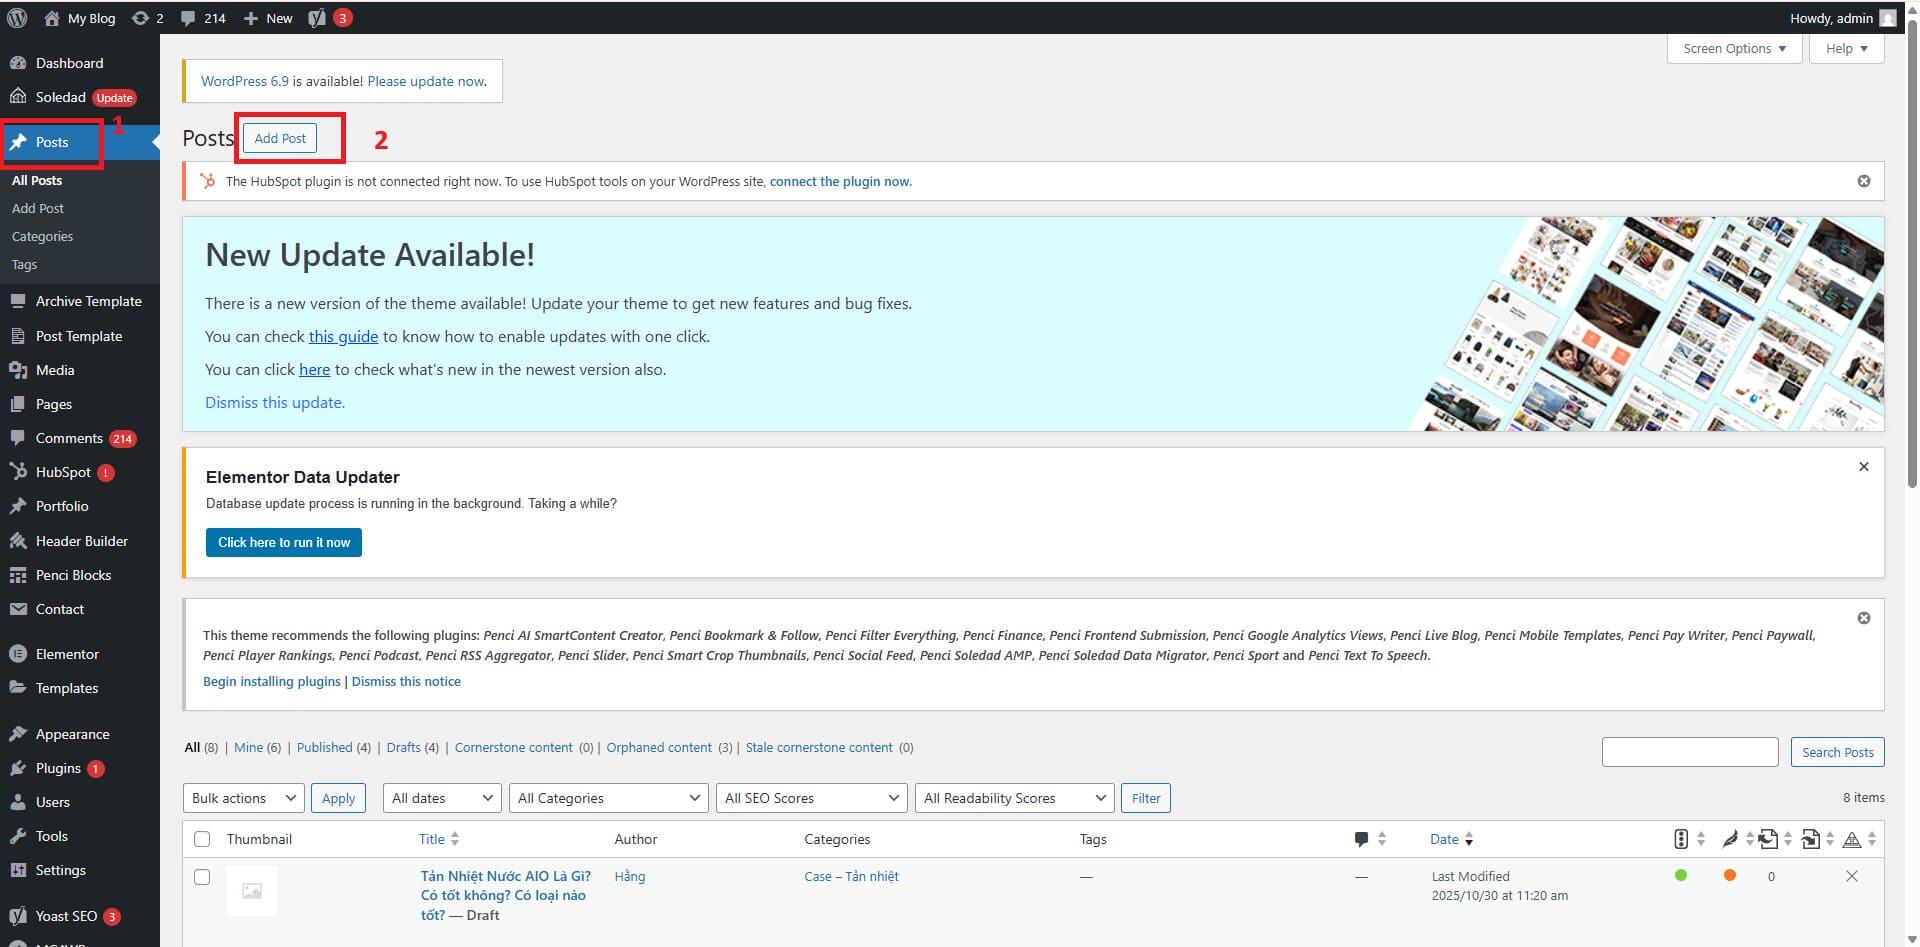
Task: Open Elementor from the sidebar
Action: point(68,653)
